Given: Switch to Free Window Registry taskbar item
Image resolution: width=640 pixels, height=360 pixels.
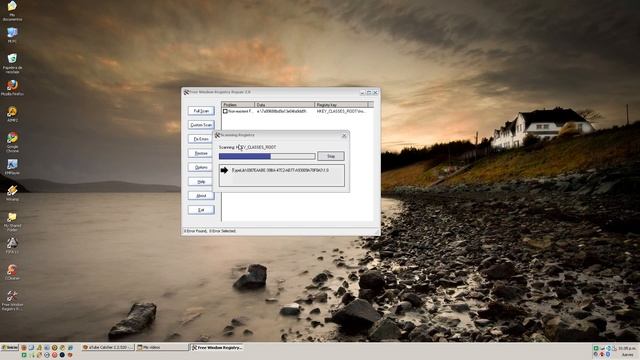Looking at the screenshot, I should (x=217, y=347).
